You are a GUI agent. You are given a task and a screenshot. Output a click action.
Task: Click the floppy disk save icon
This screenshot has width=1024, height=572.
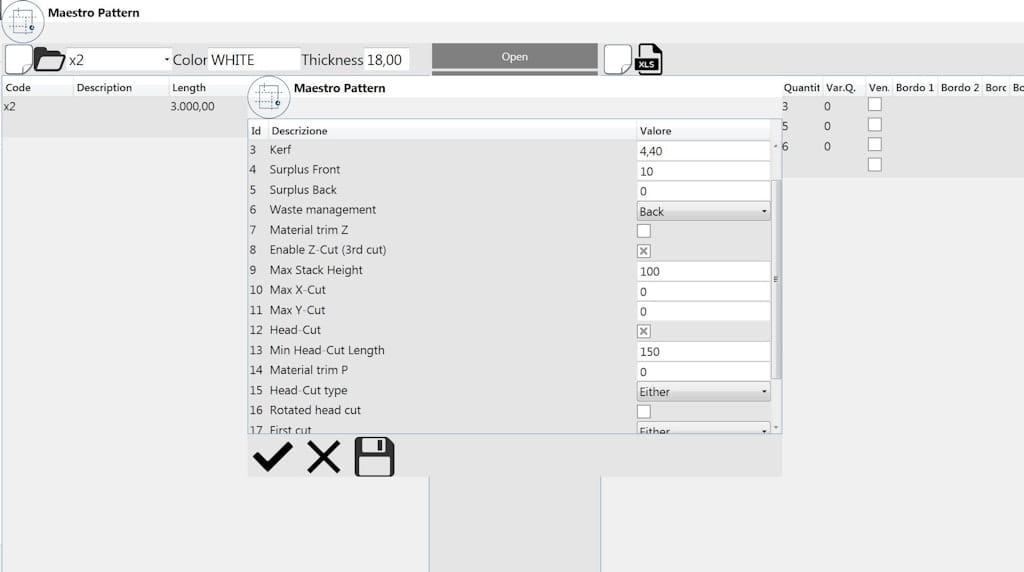tap(375, 457)
